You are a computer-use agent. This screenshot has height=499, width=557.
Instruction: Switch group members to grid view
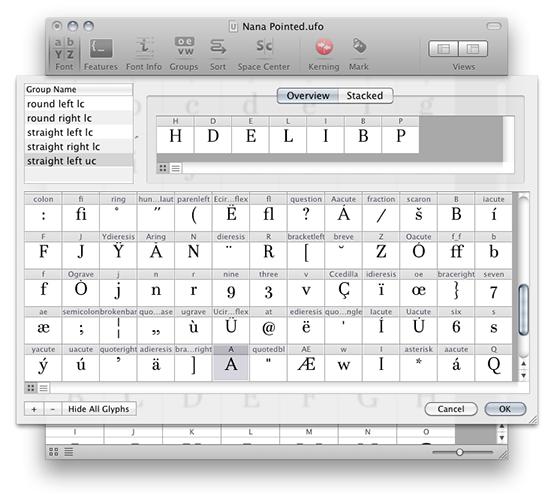(x=163, y=168)
